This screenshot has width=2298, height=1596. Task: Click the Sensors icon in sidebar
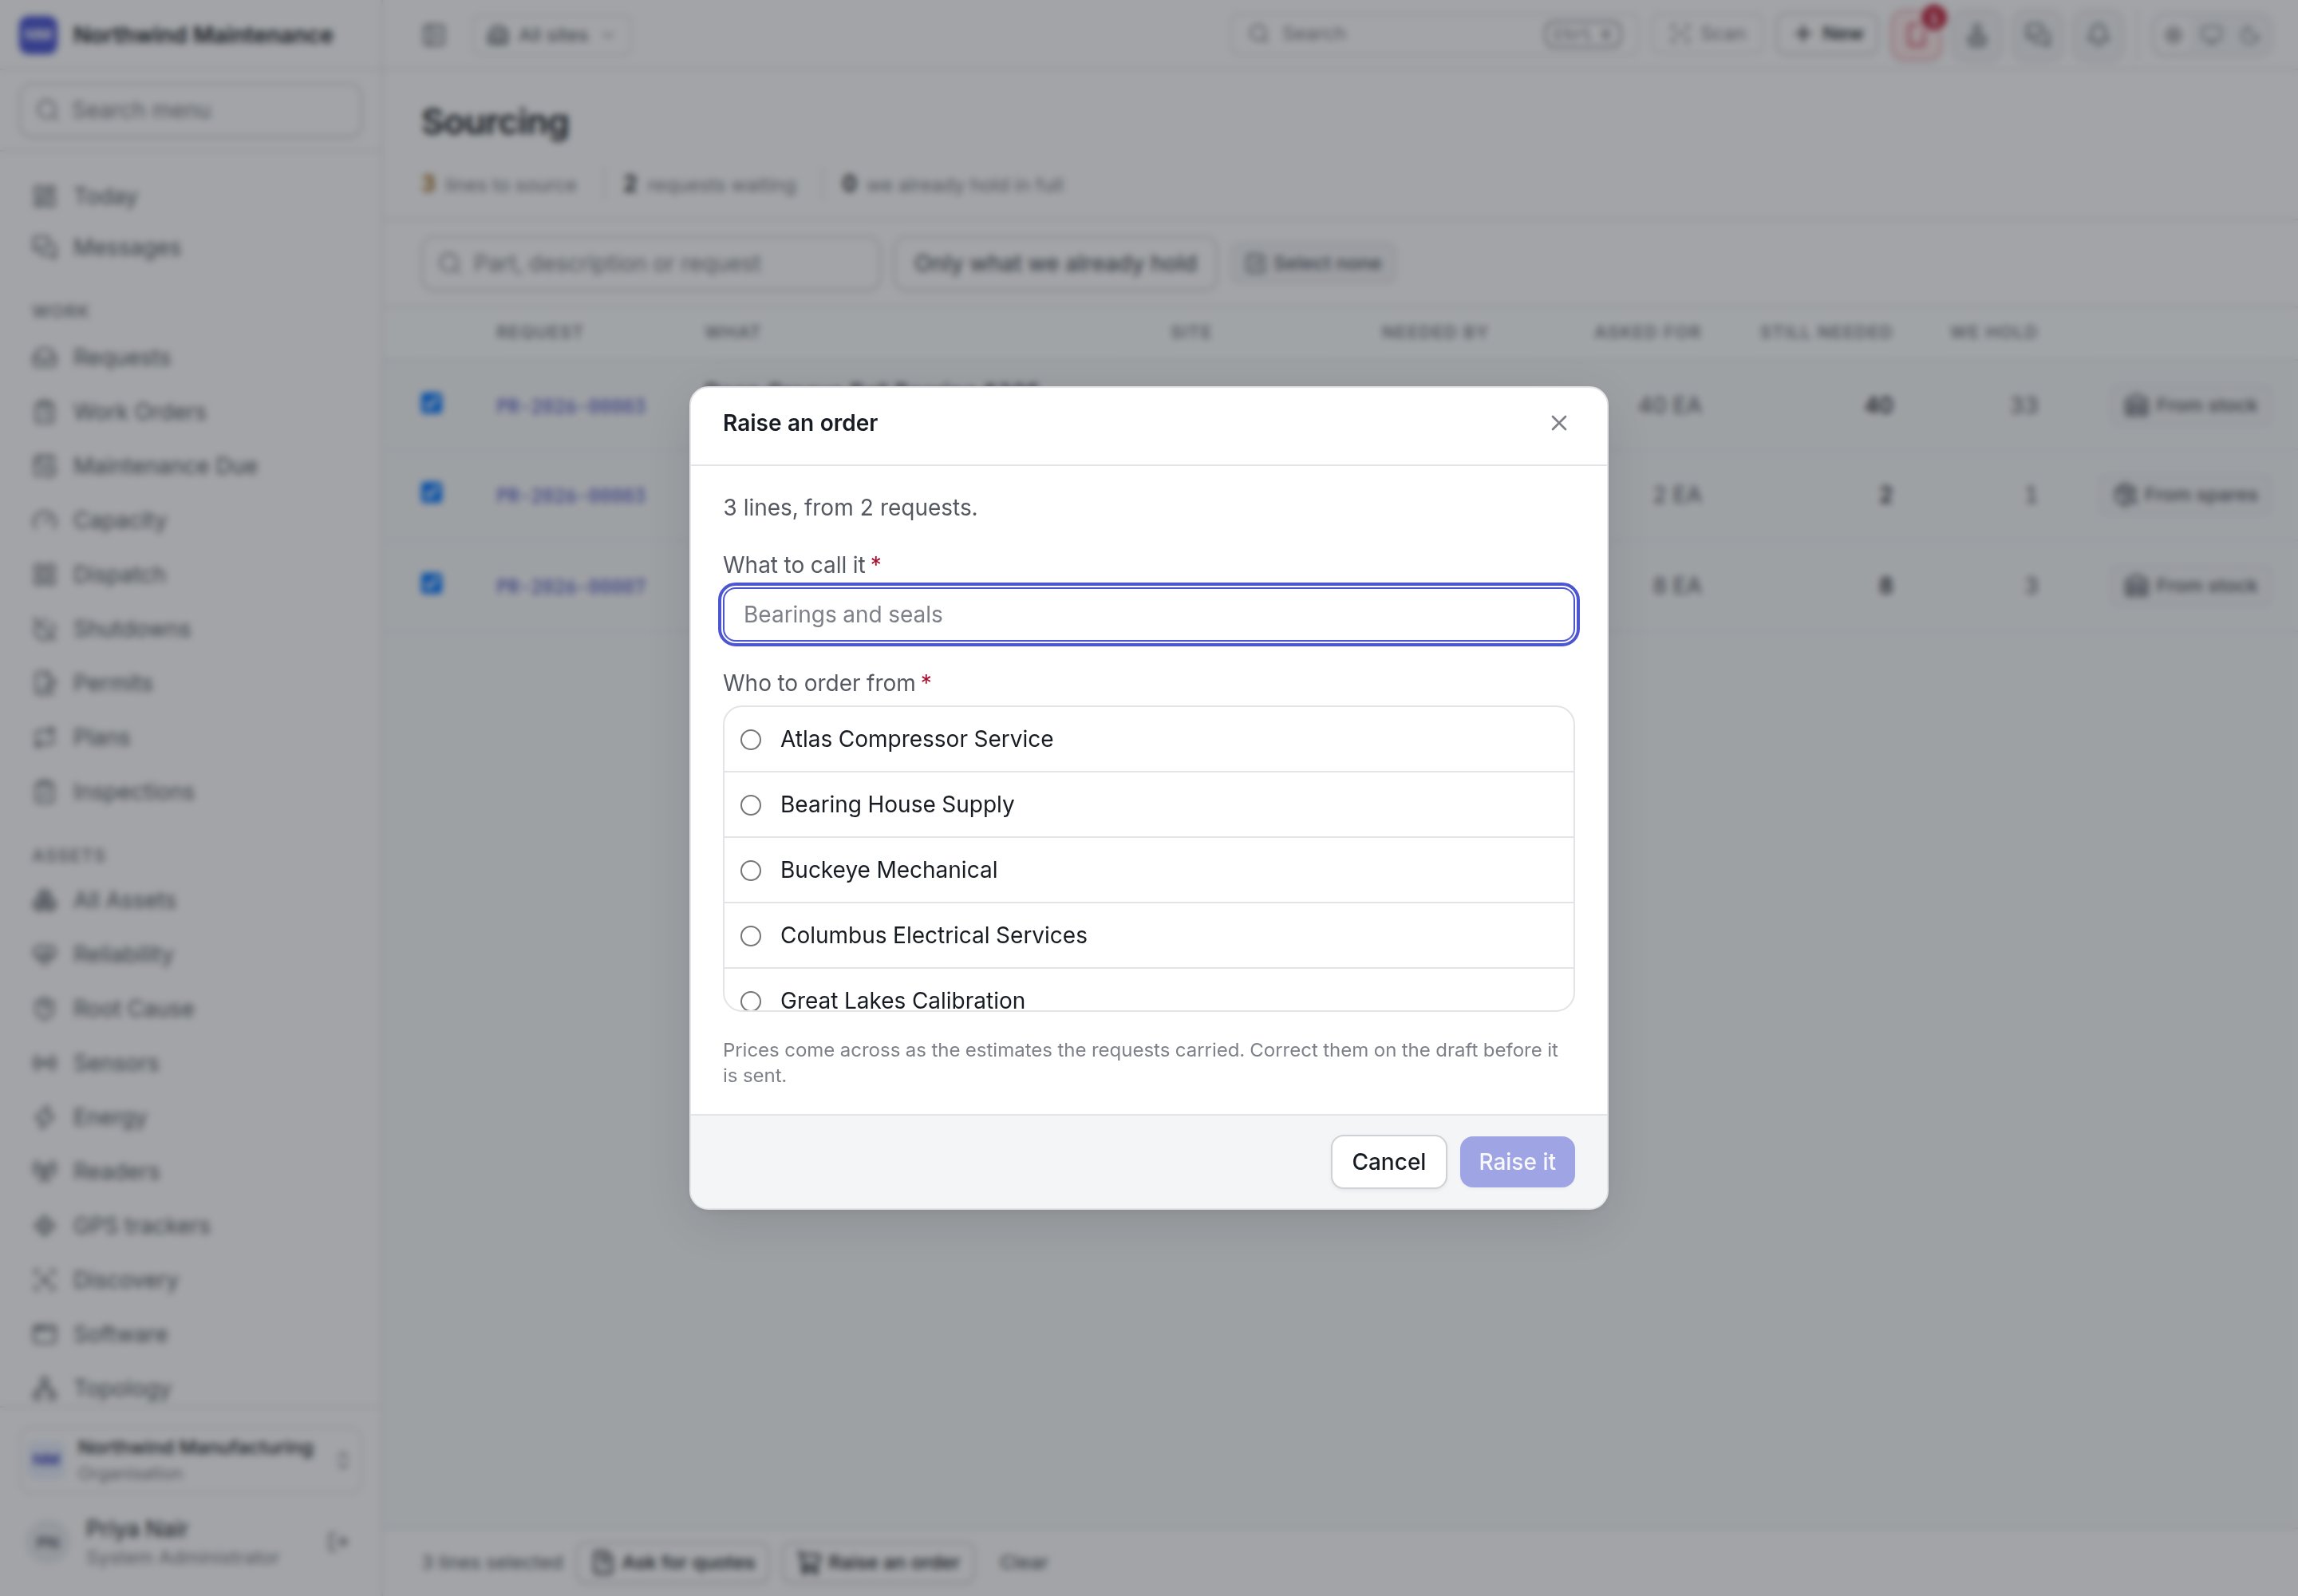(44, 1062)
